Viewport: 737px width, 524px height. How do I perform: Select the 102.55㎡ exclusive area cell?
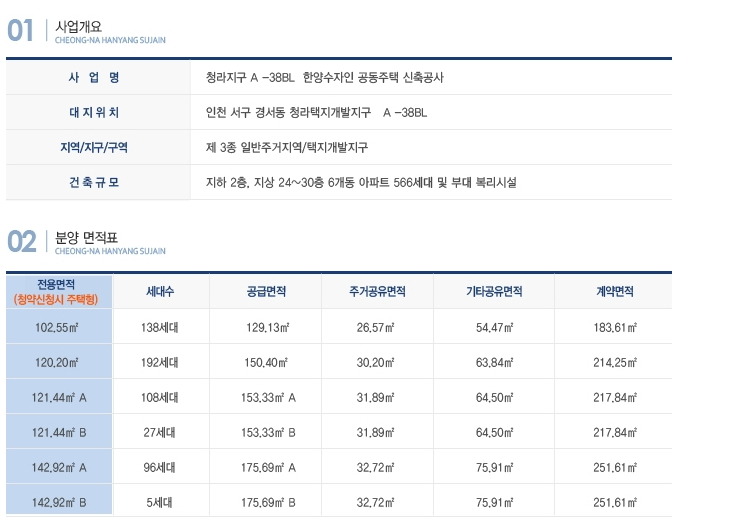point(57,327)
